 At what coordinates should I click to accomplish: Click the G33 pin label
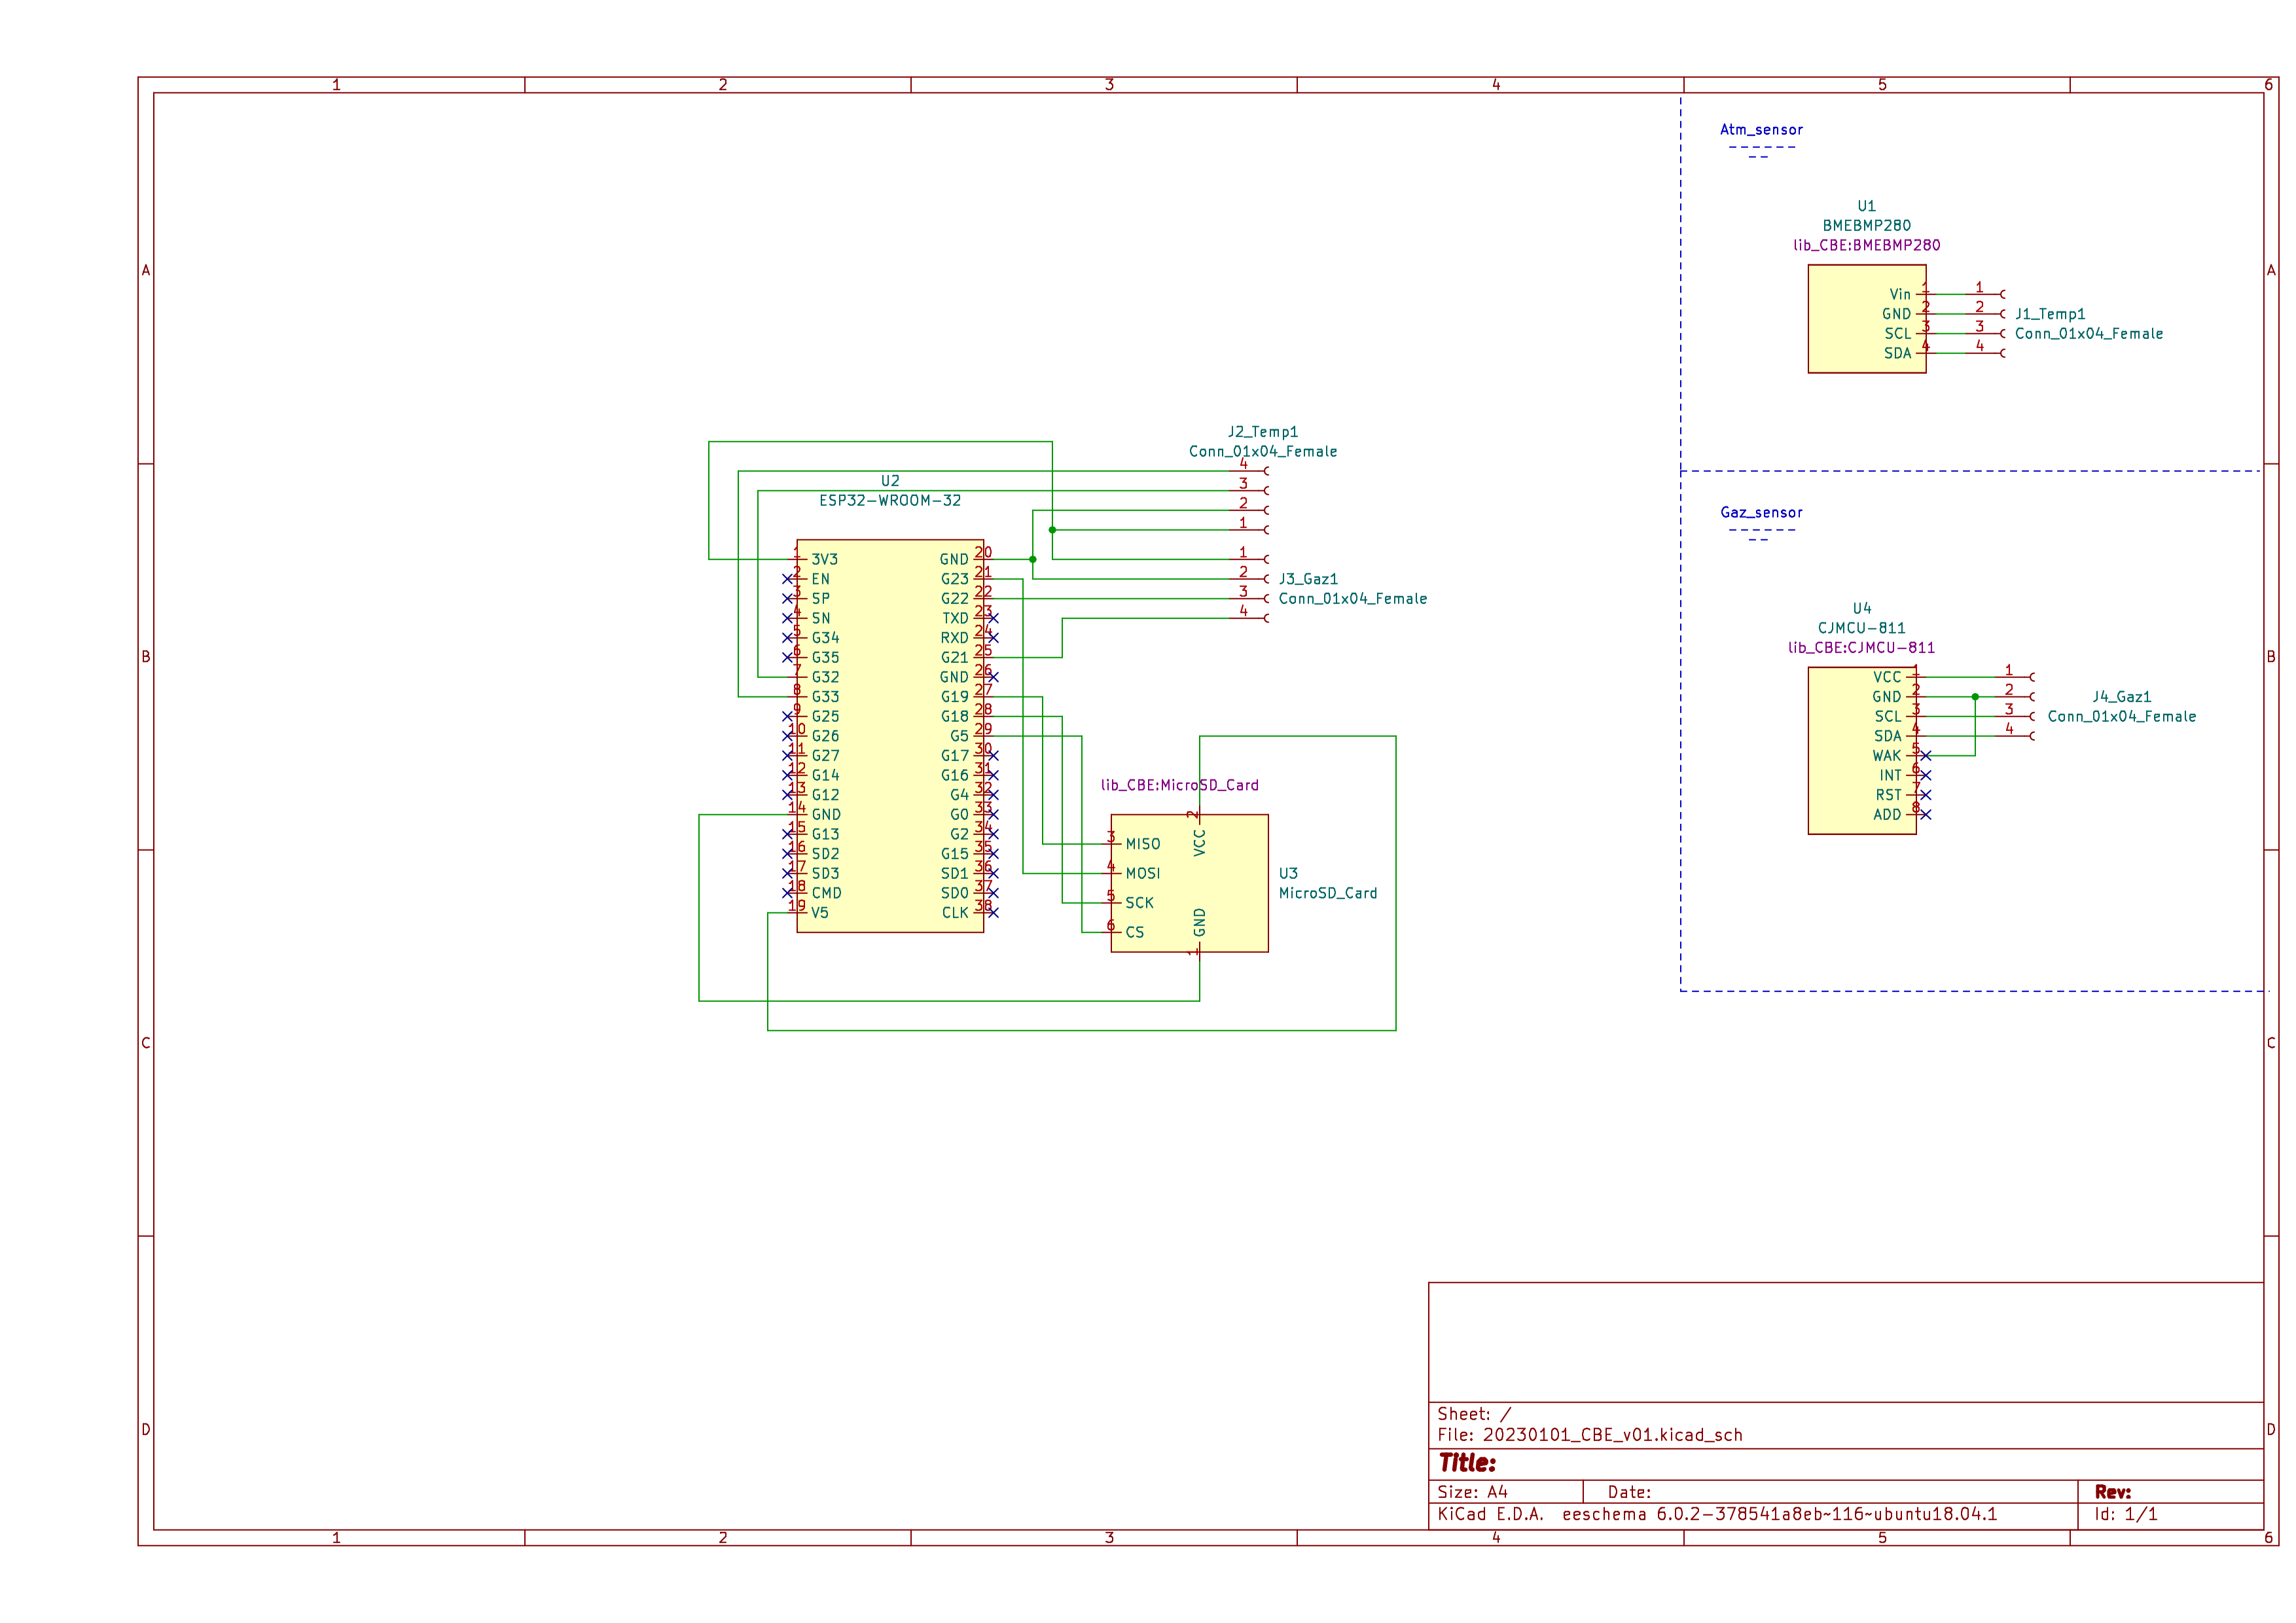[x=825, y=697]
